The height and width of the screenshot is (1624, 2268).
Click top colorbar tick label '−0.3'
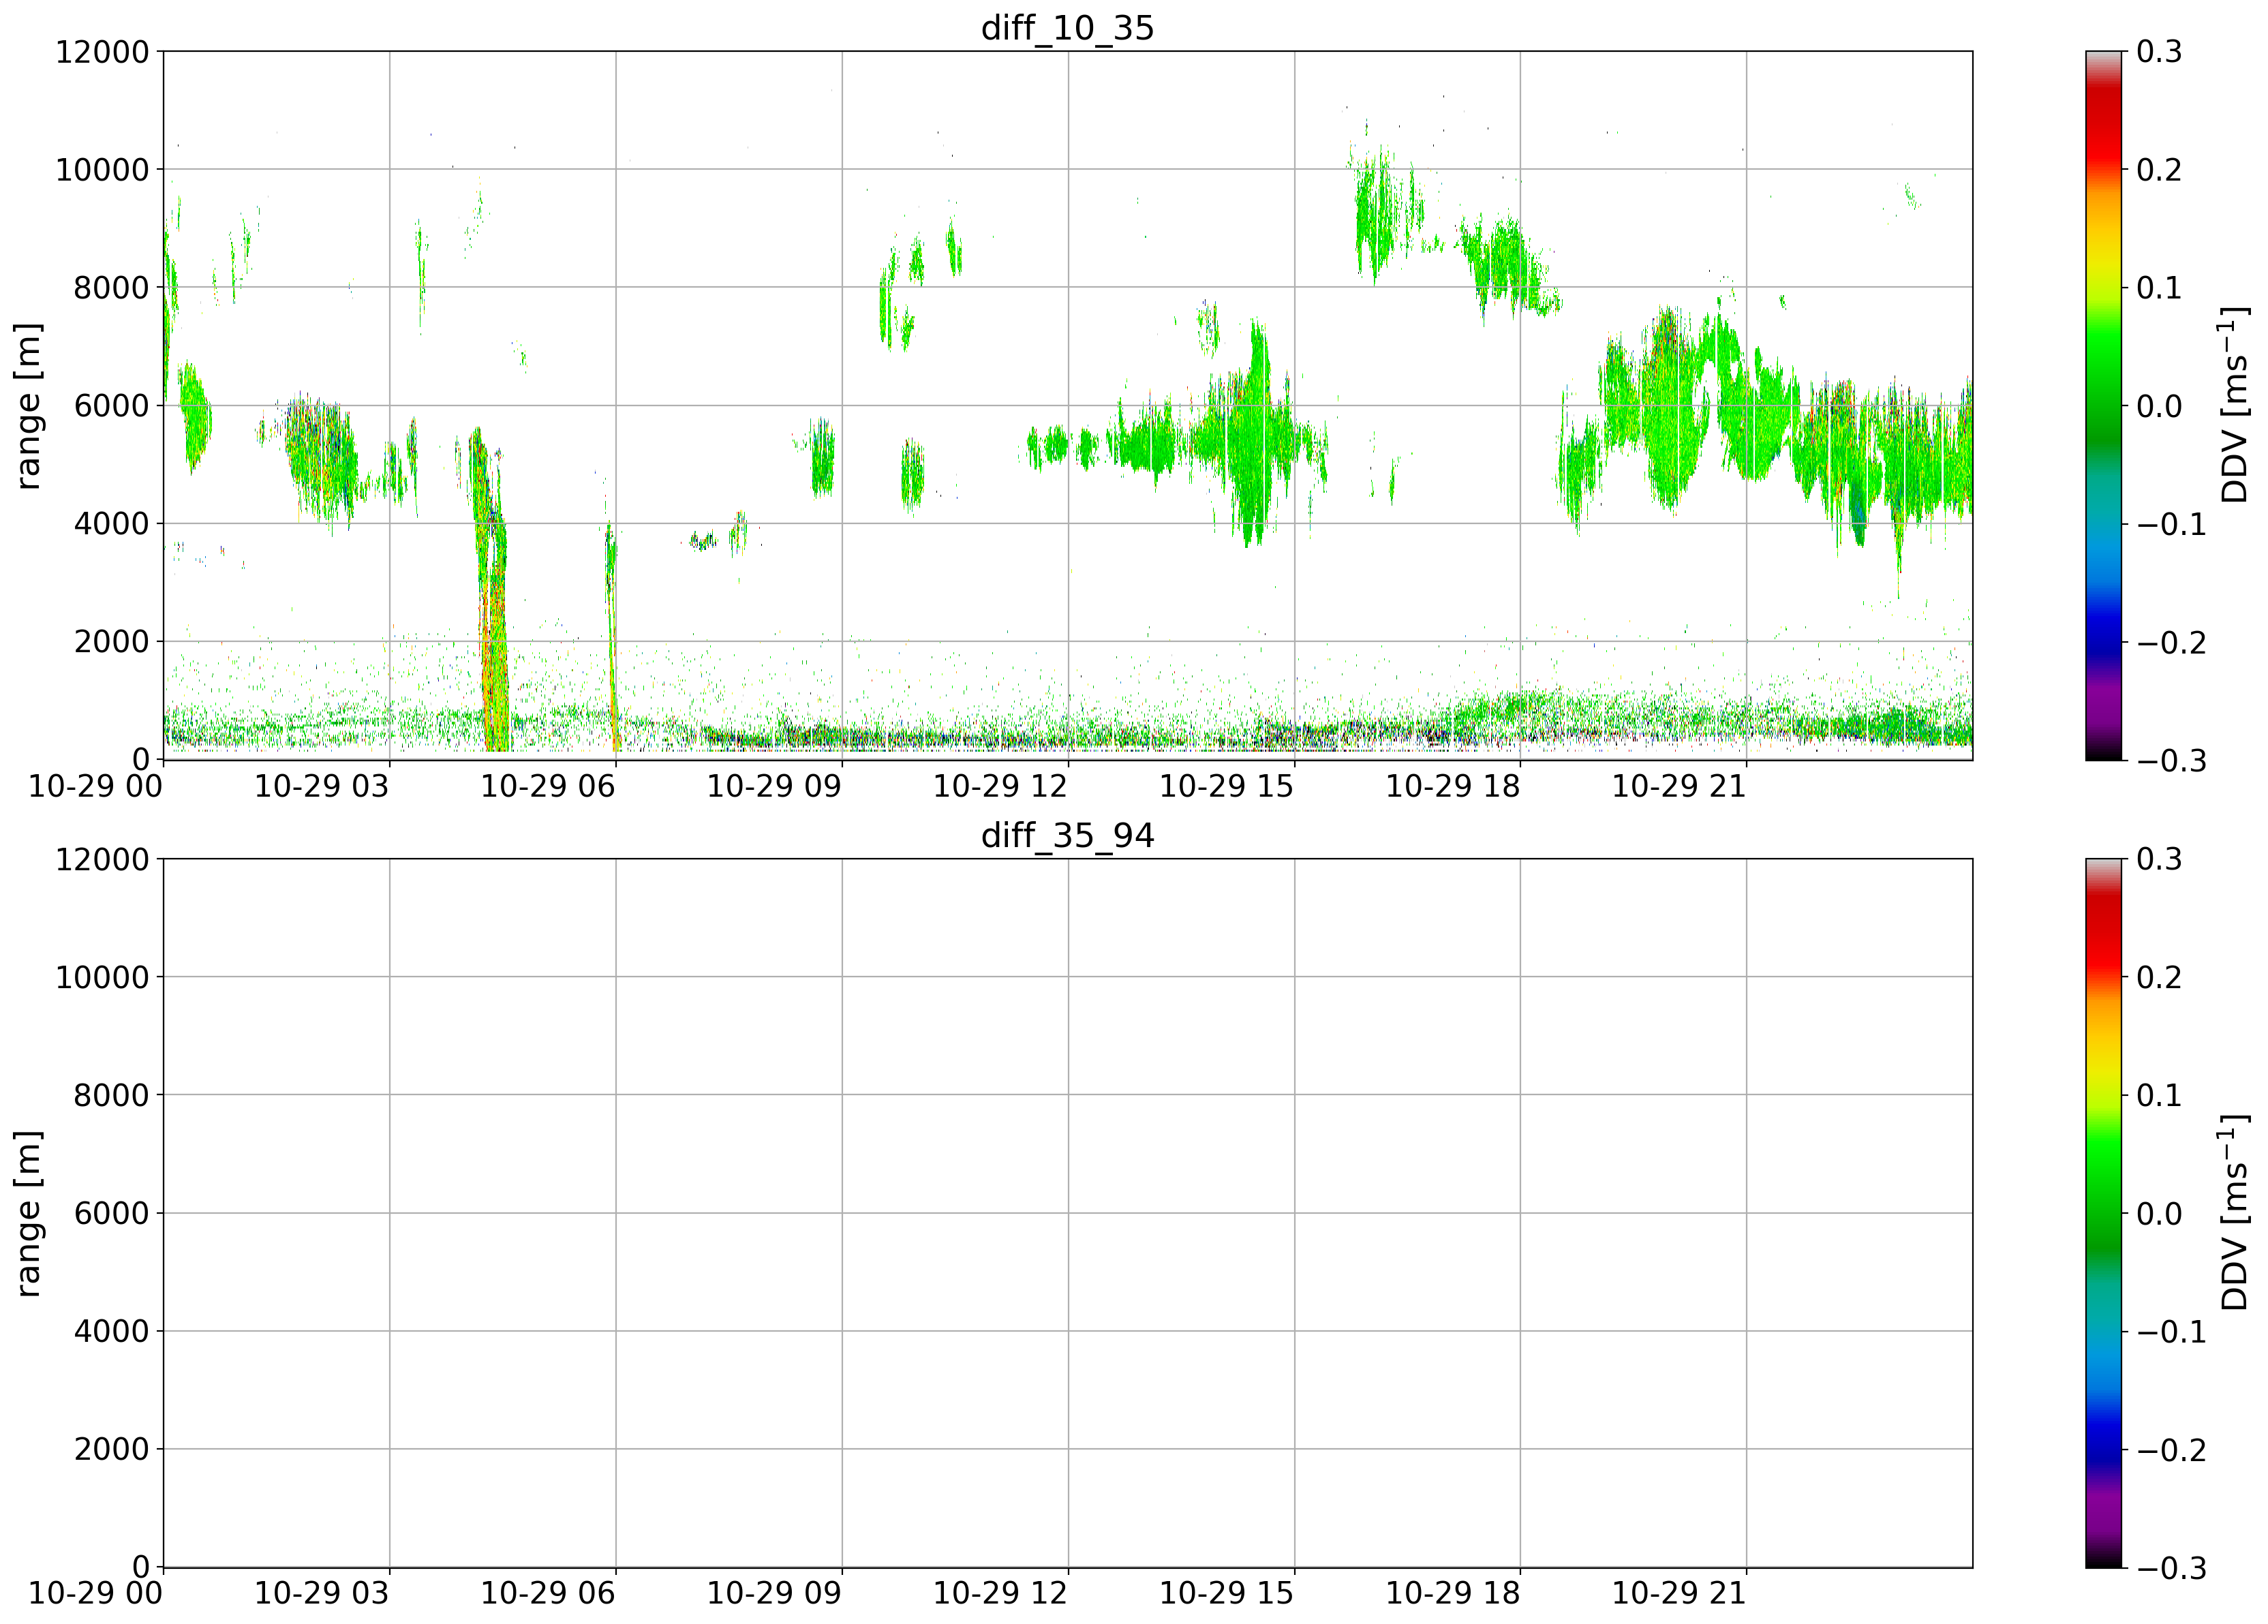click(x=2171, y=761)
